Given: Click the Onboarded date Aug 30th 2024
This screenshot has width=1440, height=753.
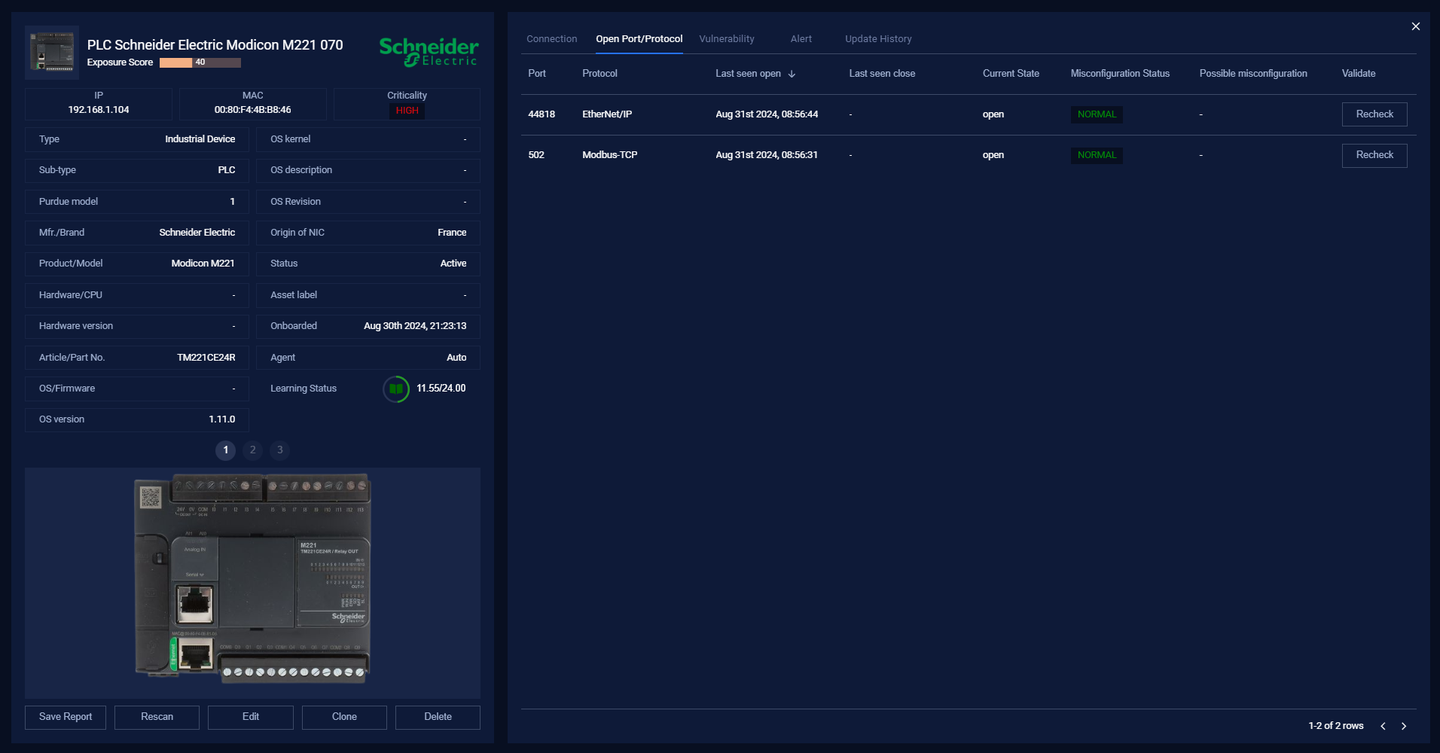Looking at the screenshot, I should (x=415, y=326).
